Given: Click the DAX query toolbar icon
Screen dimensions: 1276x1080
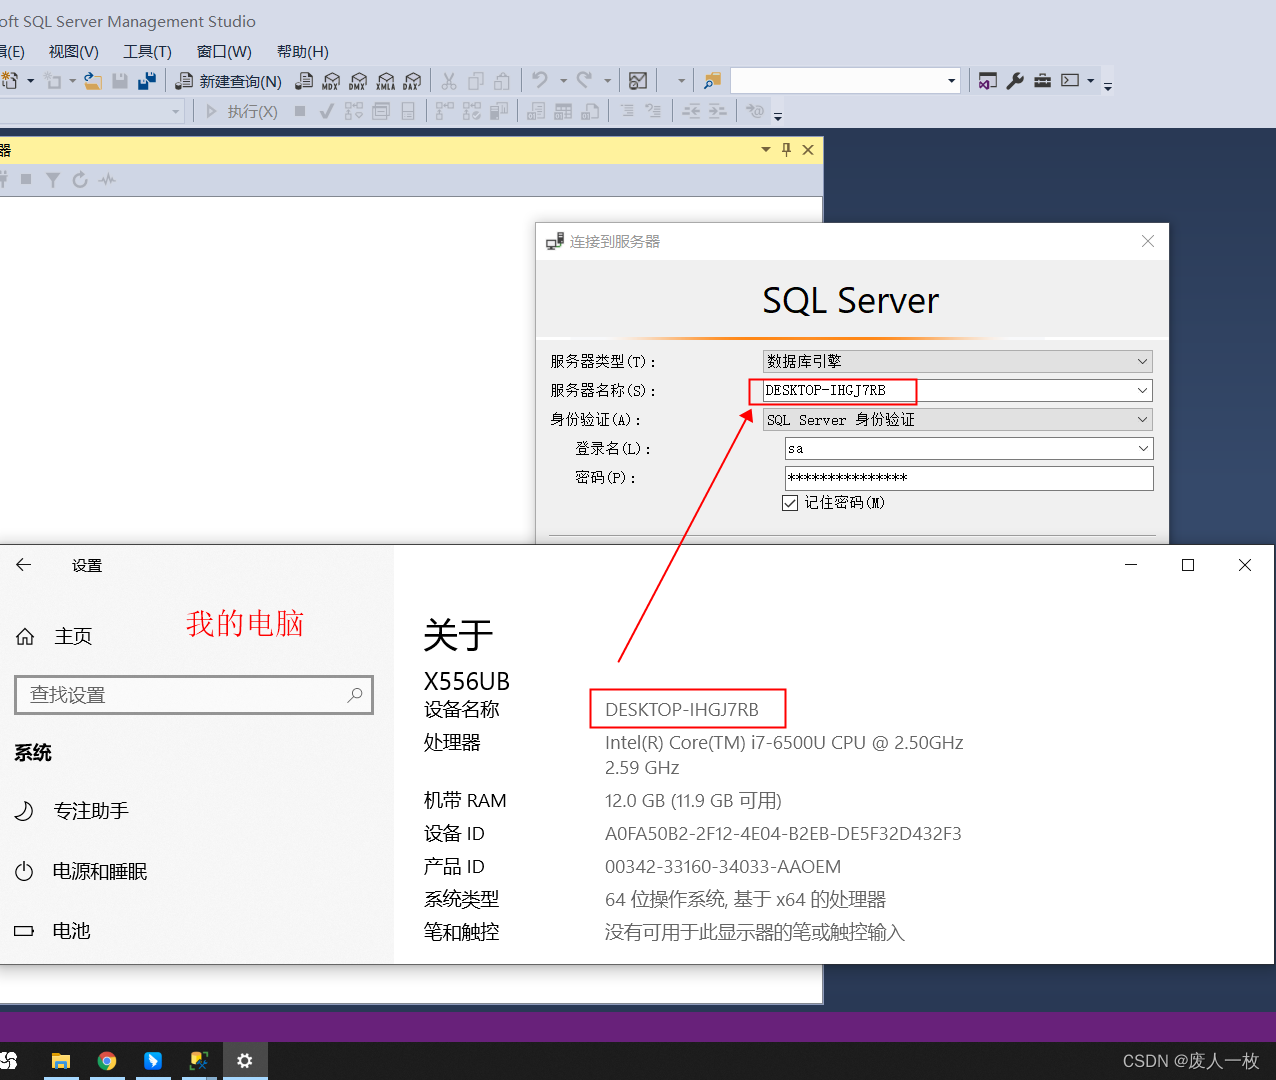Looking at the screenshot, I should 412,81.
